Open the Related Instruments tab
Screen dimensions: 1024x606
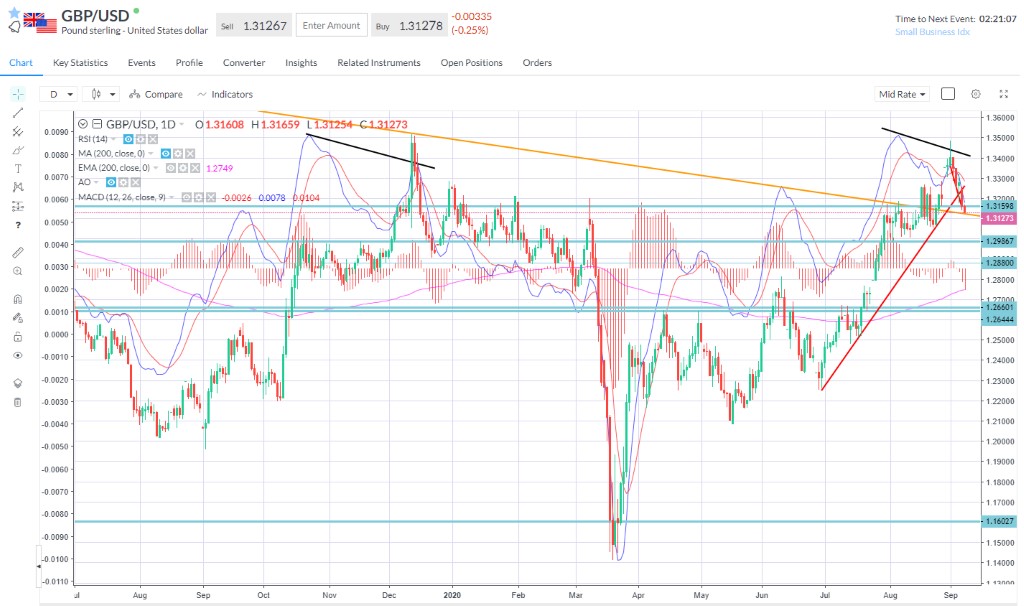[x=378, y=63]
